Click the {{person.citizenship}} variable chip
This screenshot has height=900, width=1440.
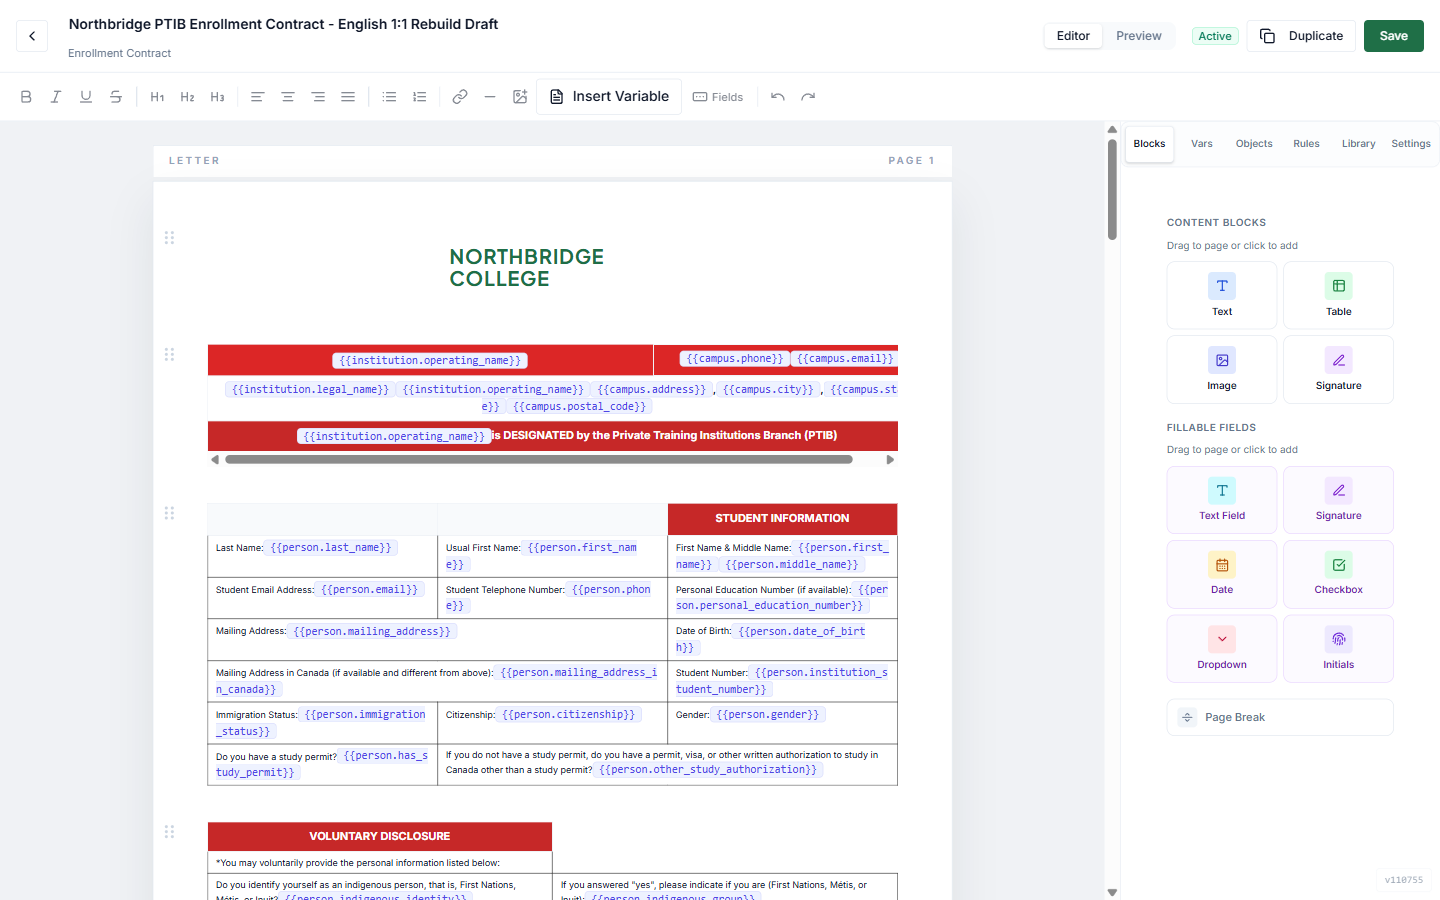pyautogui.click(x=568, y=715)
